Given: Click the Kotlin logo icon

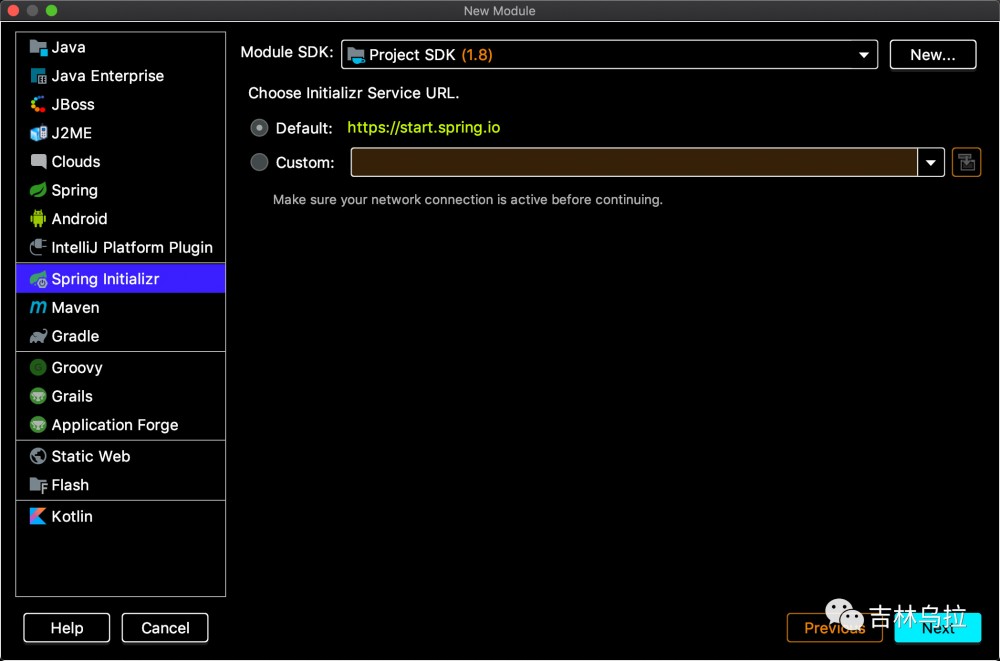Looking at the screenshot, I should click(x=38, y=516).
